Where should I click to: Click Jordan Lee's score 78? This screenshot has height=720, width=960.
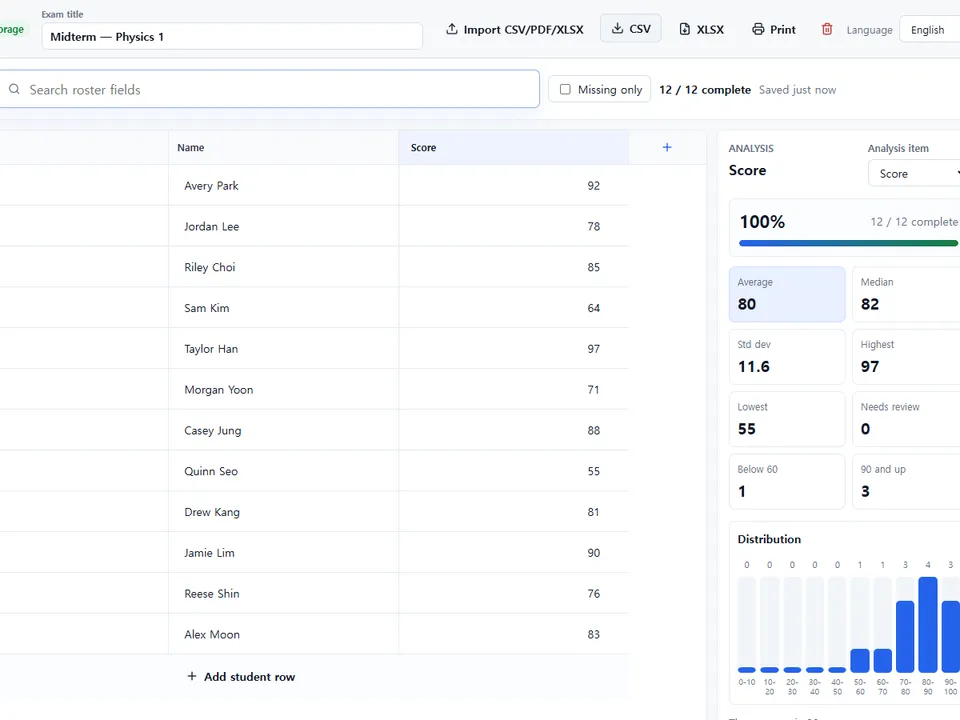click(x=514, y=226)
